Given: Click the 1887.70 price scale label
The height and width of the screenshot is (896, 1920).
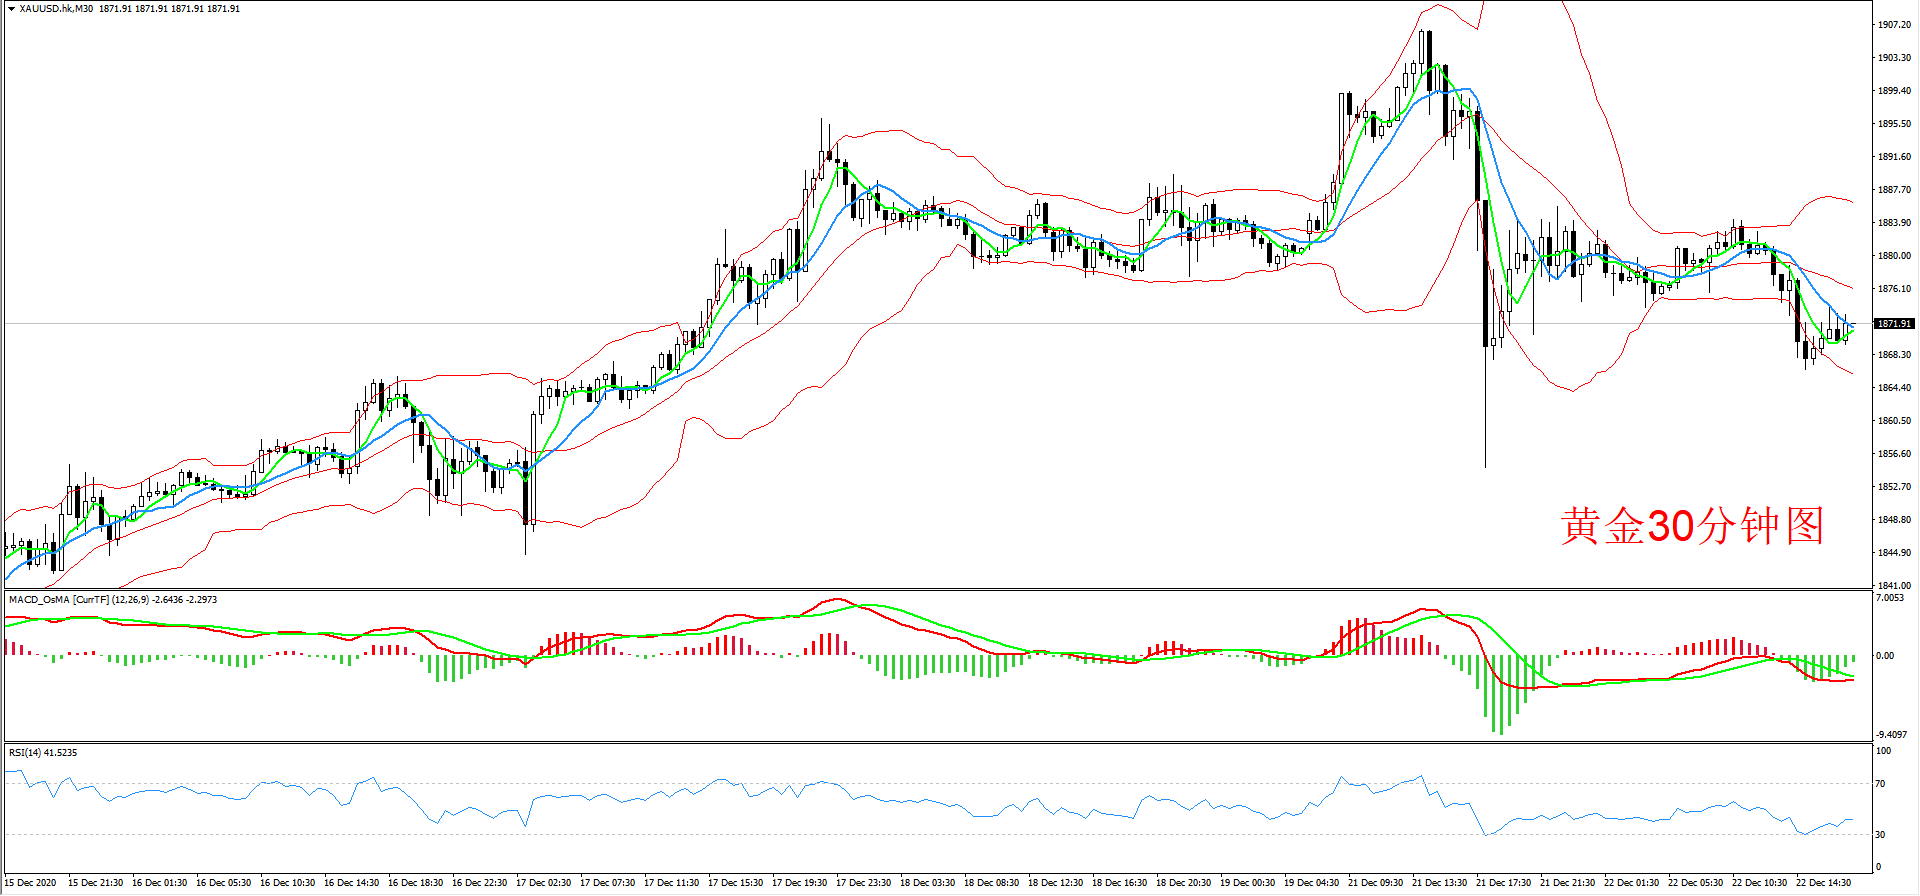Looking at the screenshot, I should pyautogui.click(x=1894, y=190).
